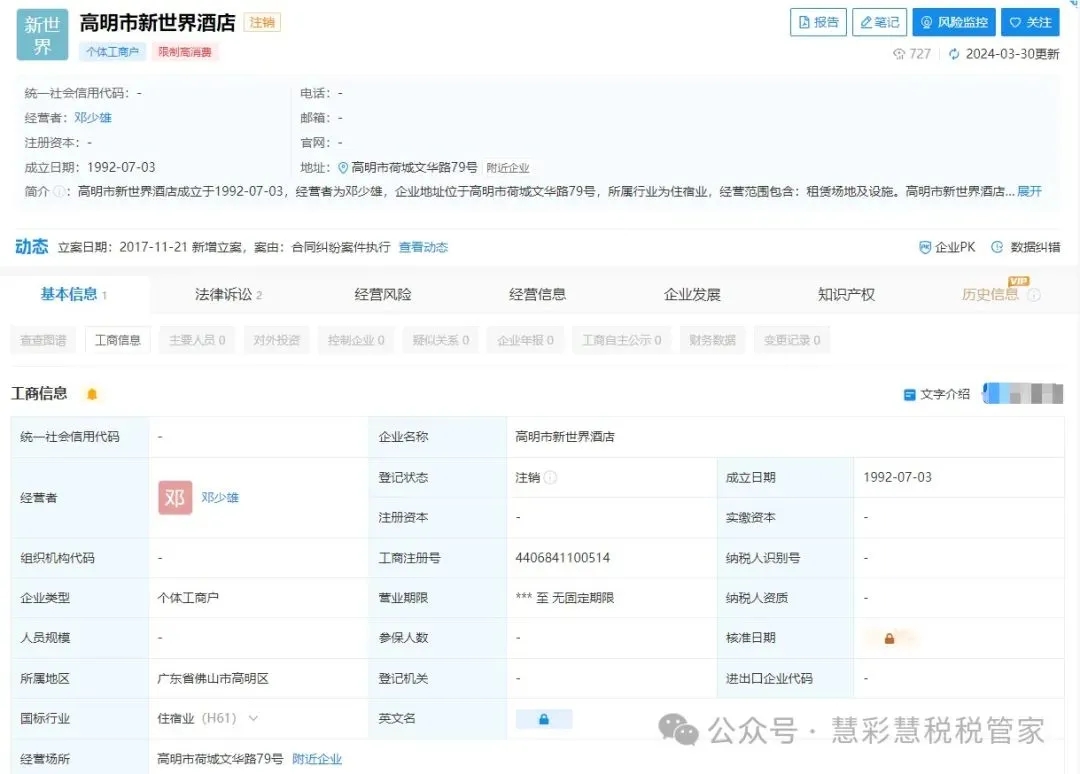The image size is (1080, 774).
Task: Click the bell icon next to 工商信息
Action: point(92,394)
